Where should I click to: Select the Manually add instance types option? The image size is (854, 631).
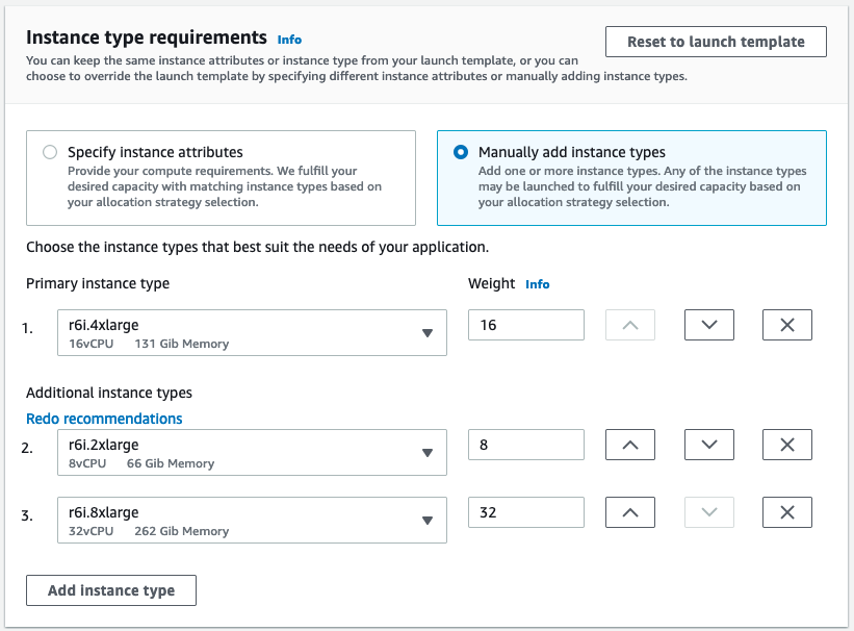(461, 153)
